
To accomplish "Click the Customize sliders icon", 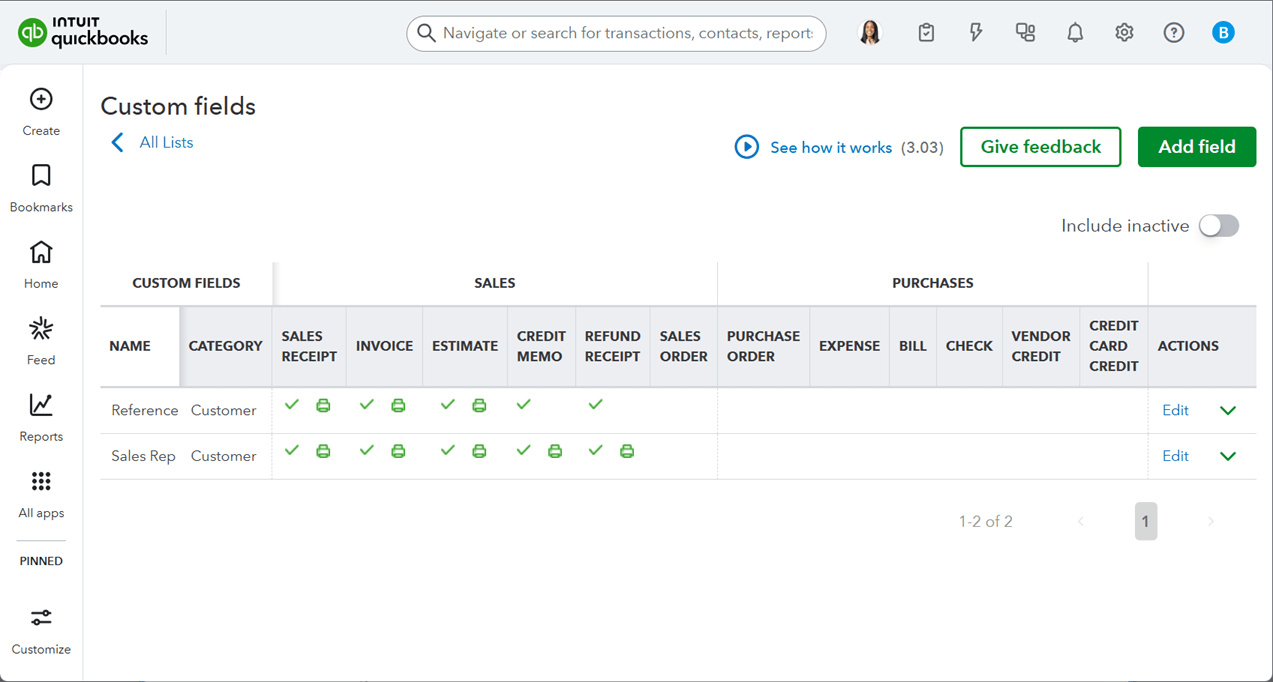I will 41,618.
